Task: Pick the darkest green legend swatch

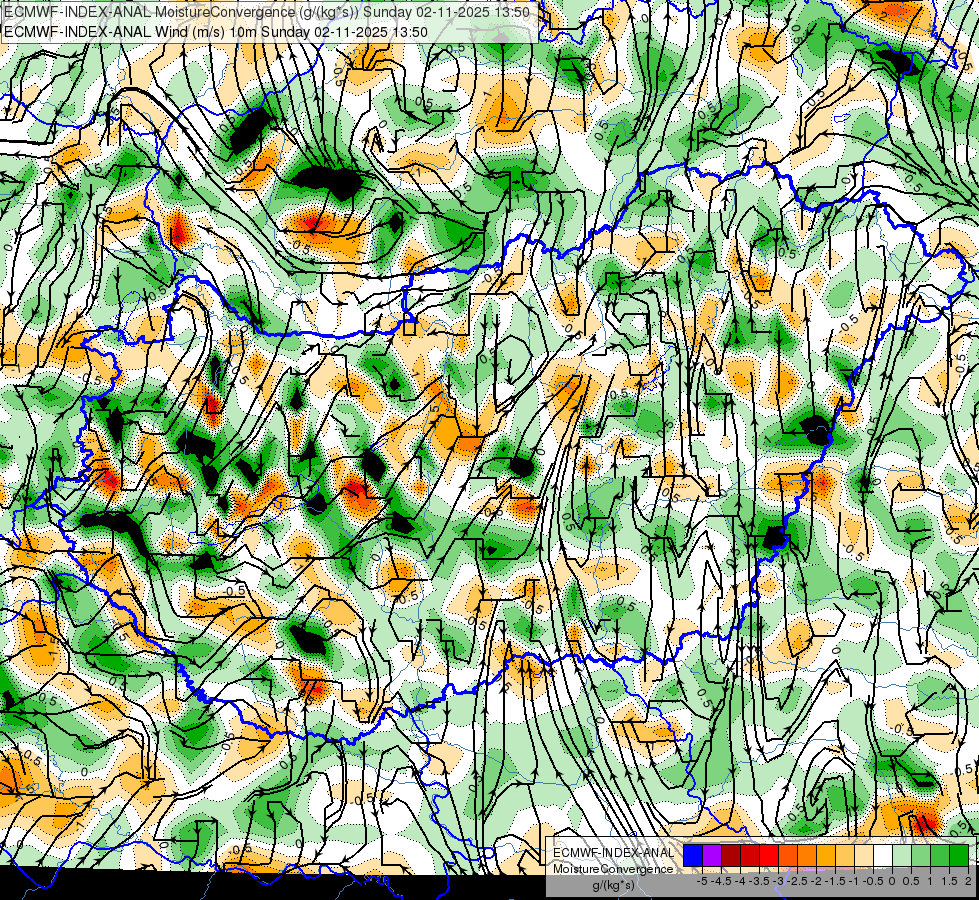Action: [x=959, y=856]
